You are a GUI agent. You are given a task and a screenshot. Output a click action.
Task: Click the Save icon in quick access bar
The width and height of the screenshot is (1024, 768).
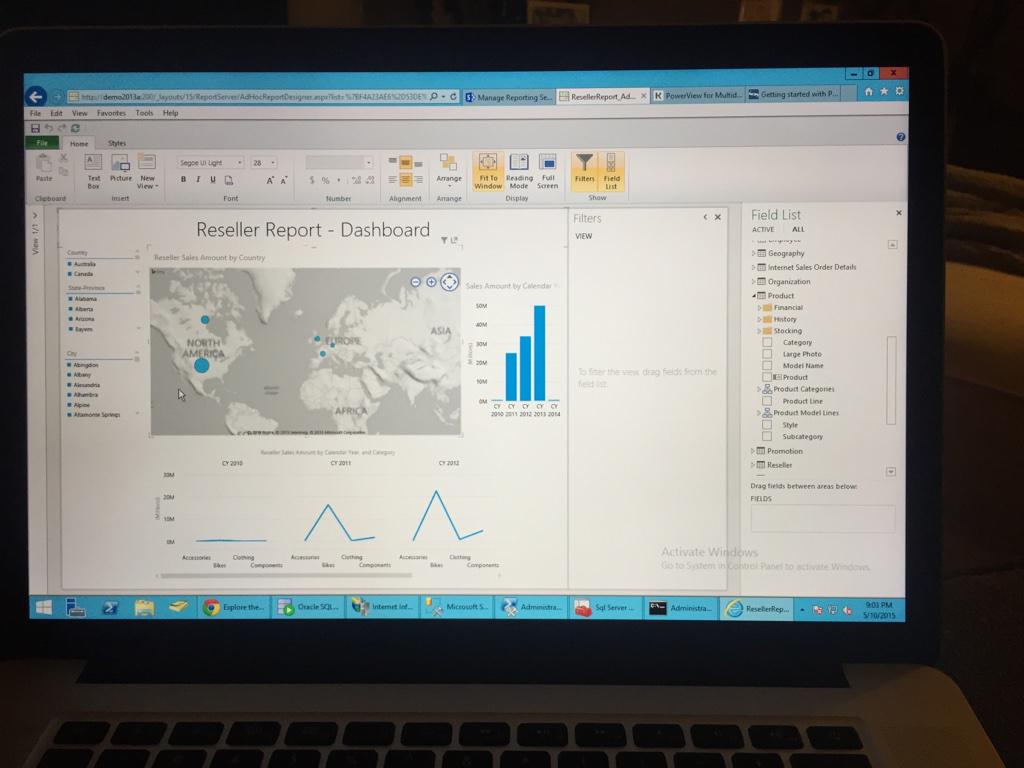[35, 128]
